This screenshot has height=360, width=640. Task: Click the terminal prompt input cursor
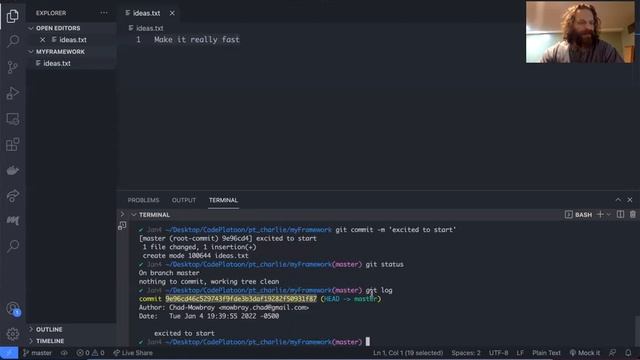pos(367,342)
